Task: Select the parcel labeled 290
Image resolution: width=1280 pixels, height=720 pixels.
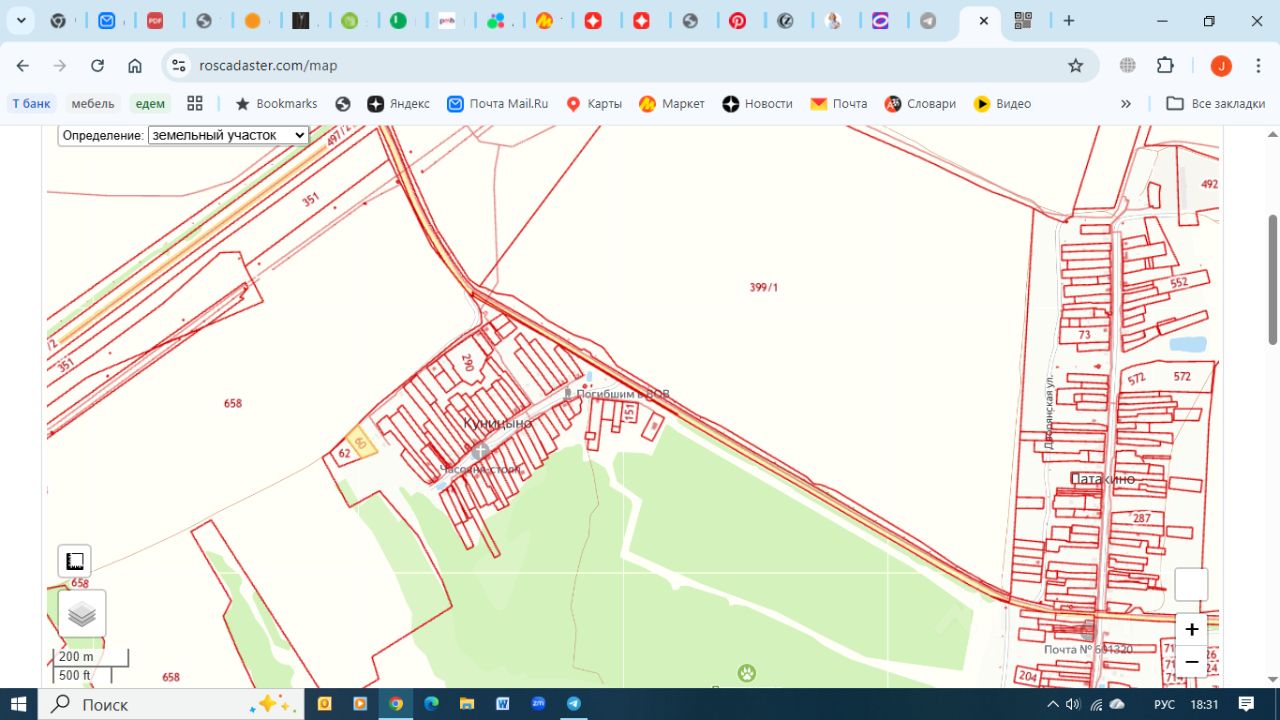Action: (x=467, y=362)
